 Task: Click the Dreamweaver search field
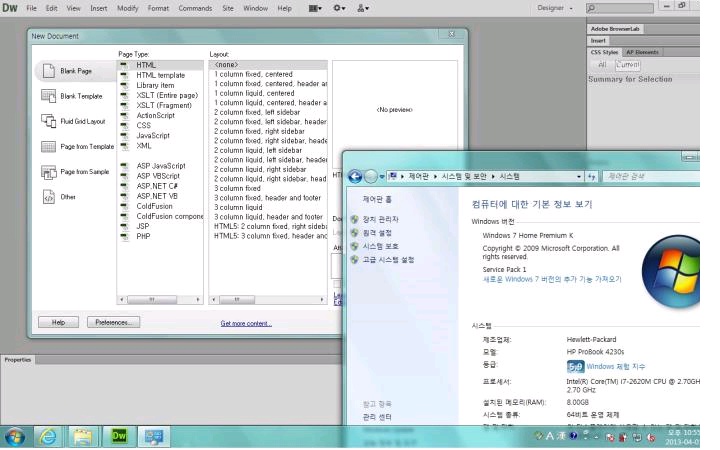[619, 8]
